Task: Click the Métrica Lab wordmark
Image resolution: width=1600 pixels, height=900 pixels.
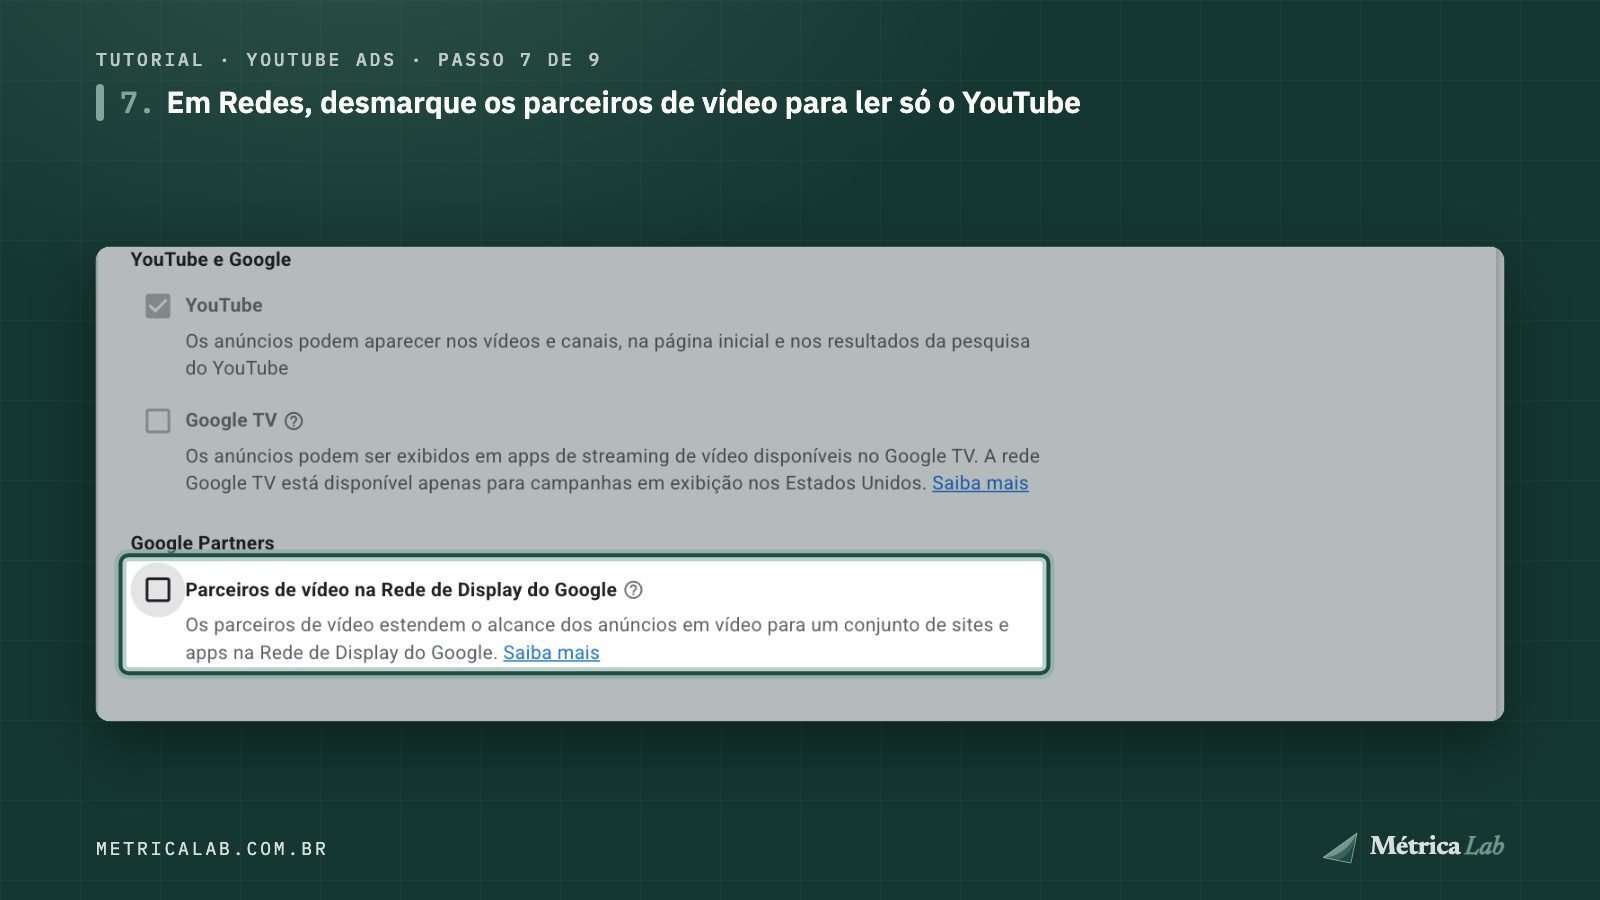Action: click(1437, 846)
